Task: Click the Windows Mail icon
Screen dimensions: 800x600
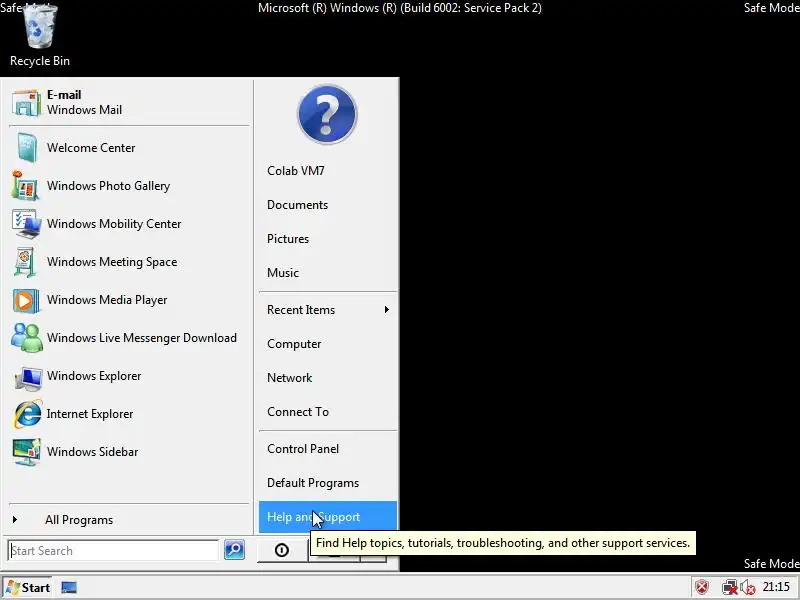Action: 26,102
